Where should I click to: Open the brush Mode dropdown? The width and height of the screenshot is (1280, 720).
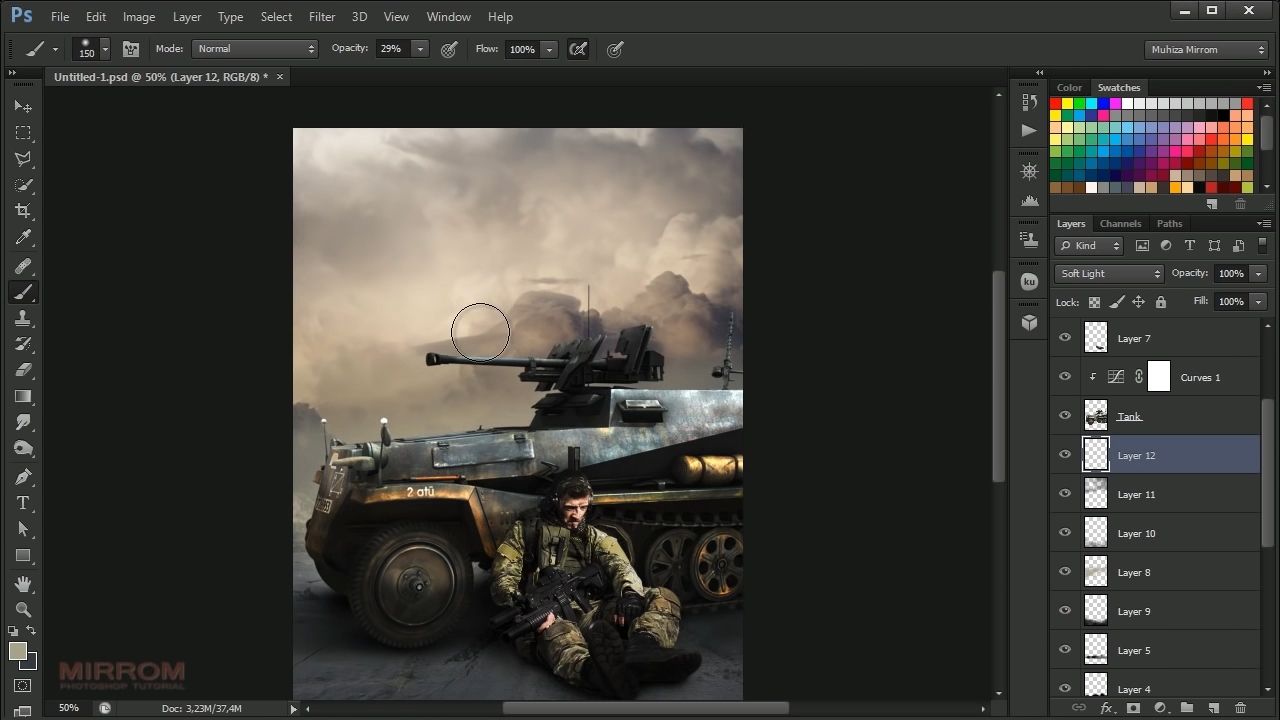pyautogui.click(x=255, y=49)
